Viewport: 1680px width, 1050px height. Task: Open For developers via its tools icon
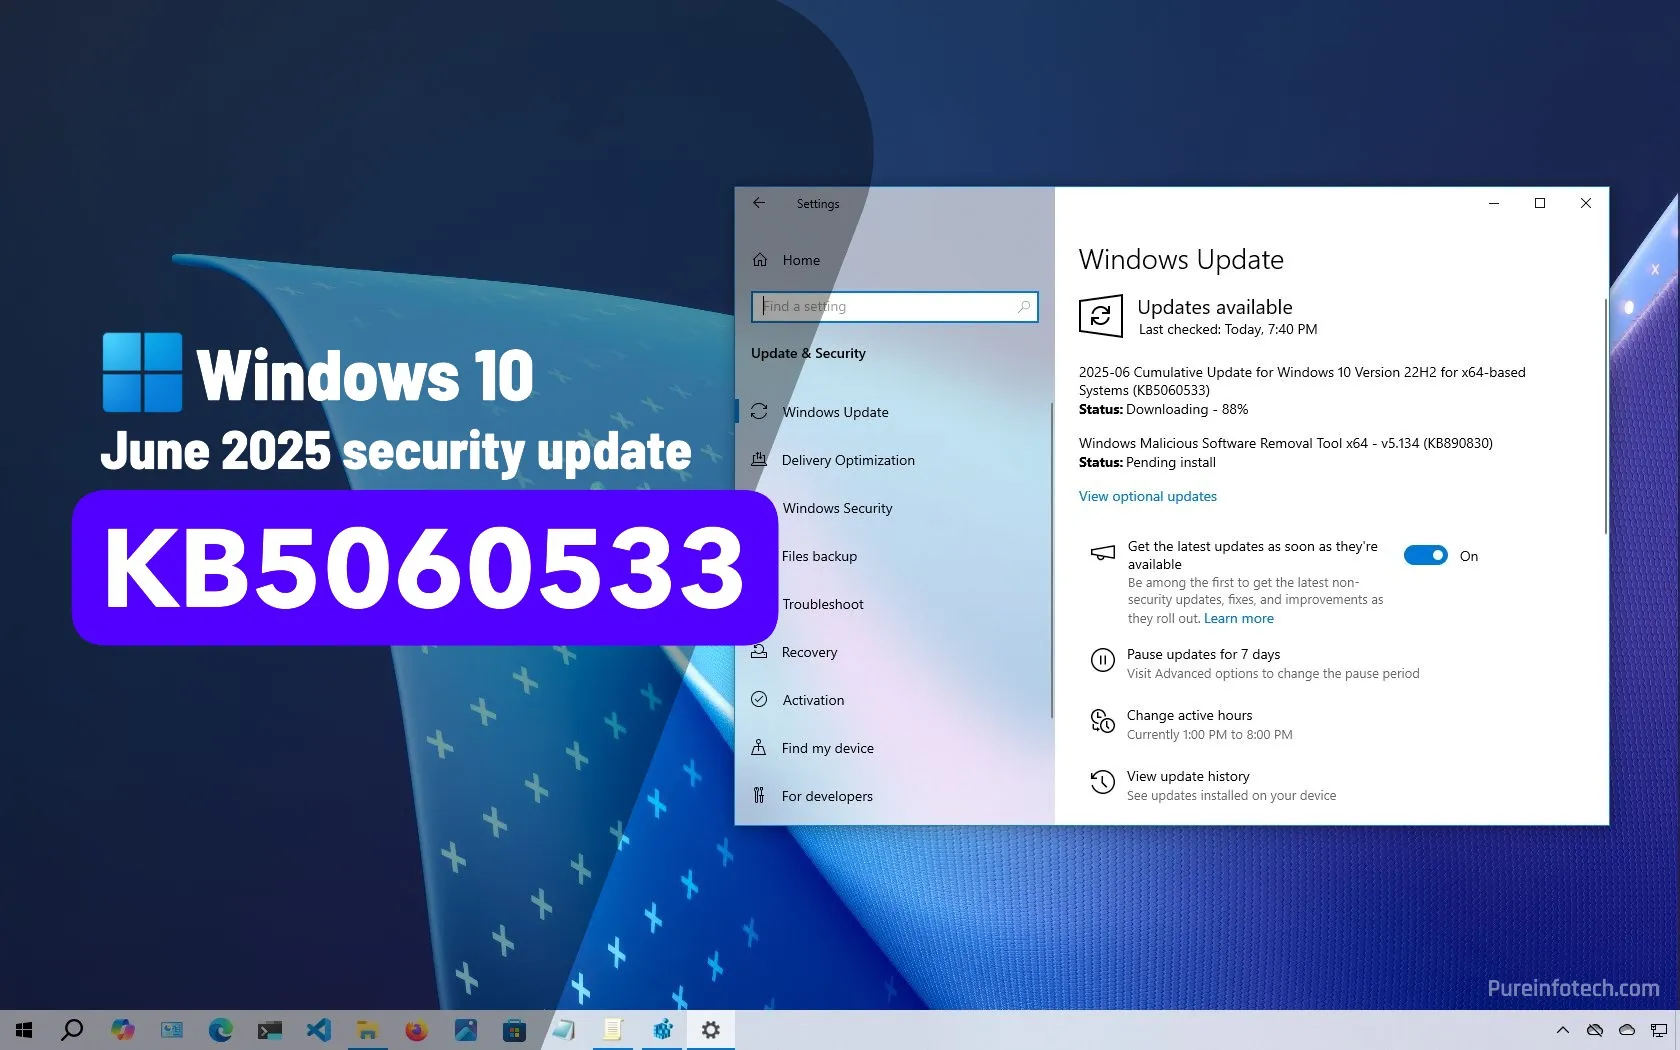coord(759,795)
